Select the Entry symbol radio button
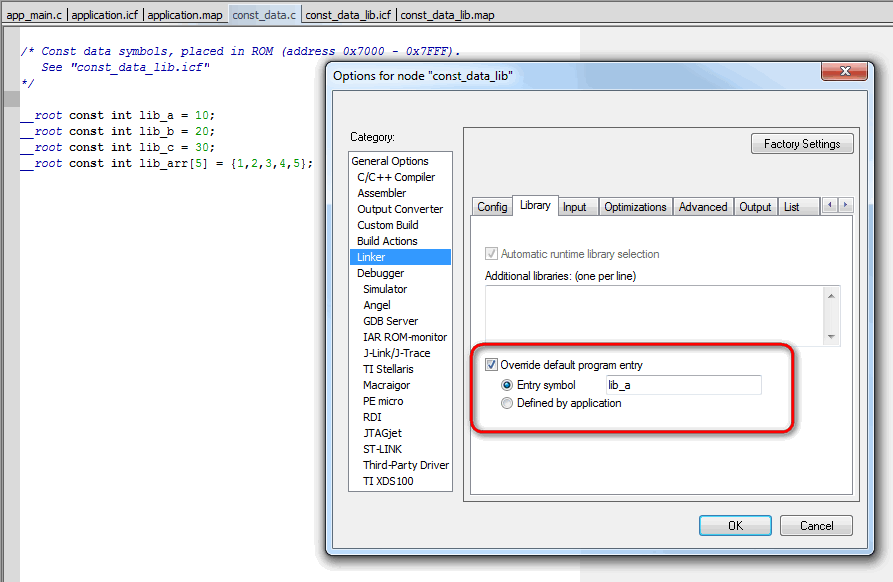Image resolution: width=893 pixels, height=582 pixels. 507,385
